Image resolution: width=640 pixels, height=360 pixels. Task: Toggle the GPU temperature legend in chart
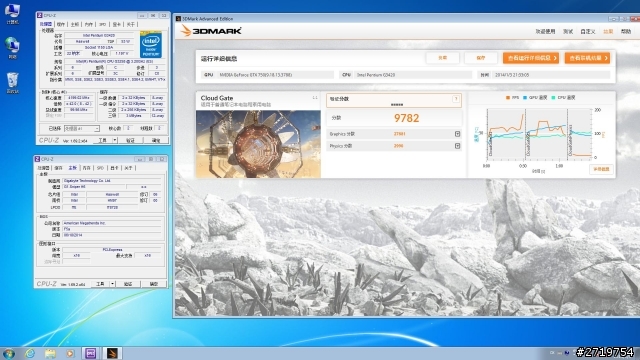click(535, 98)
